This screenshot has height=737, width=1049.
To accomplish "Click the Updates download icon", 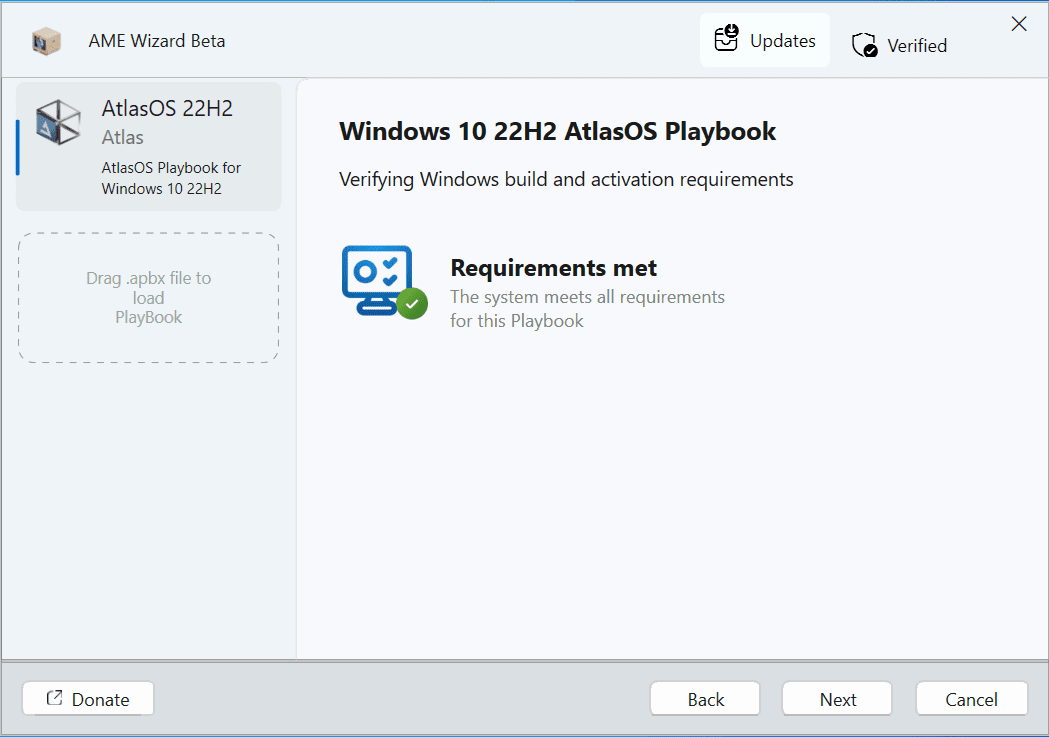I will (x=726, y=39).
